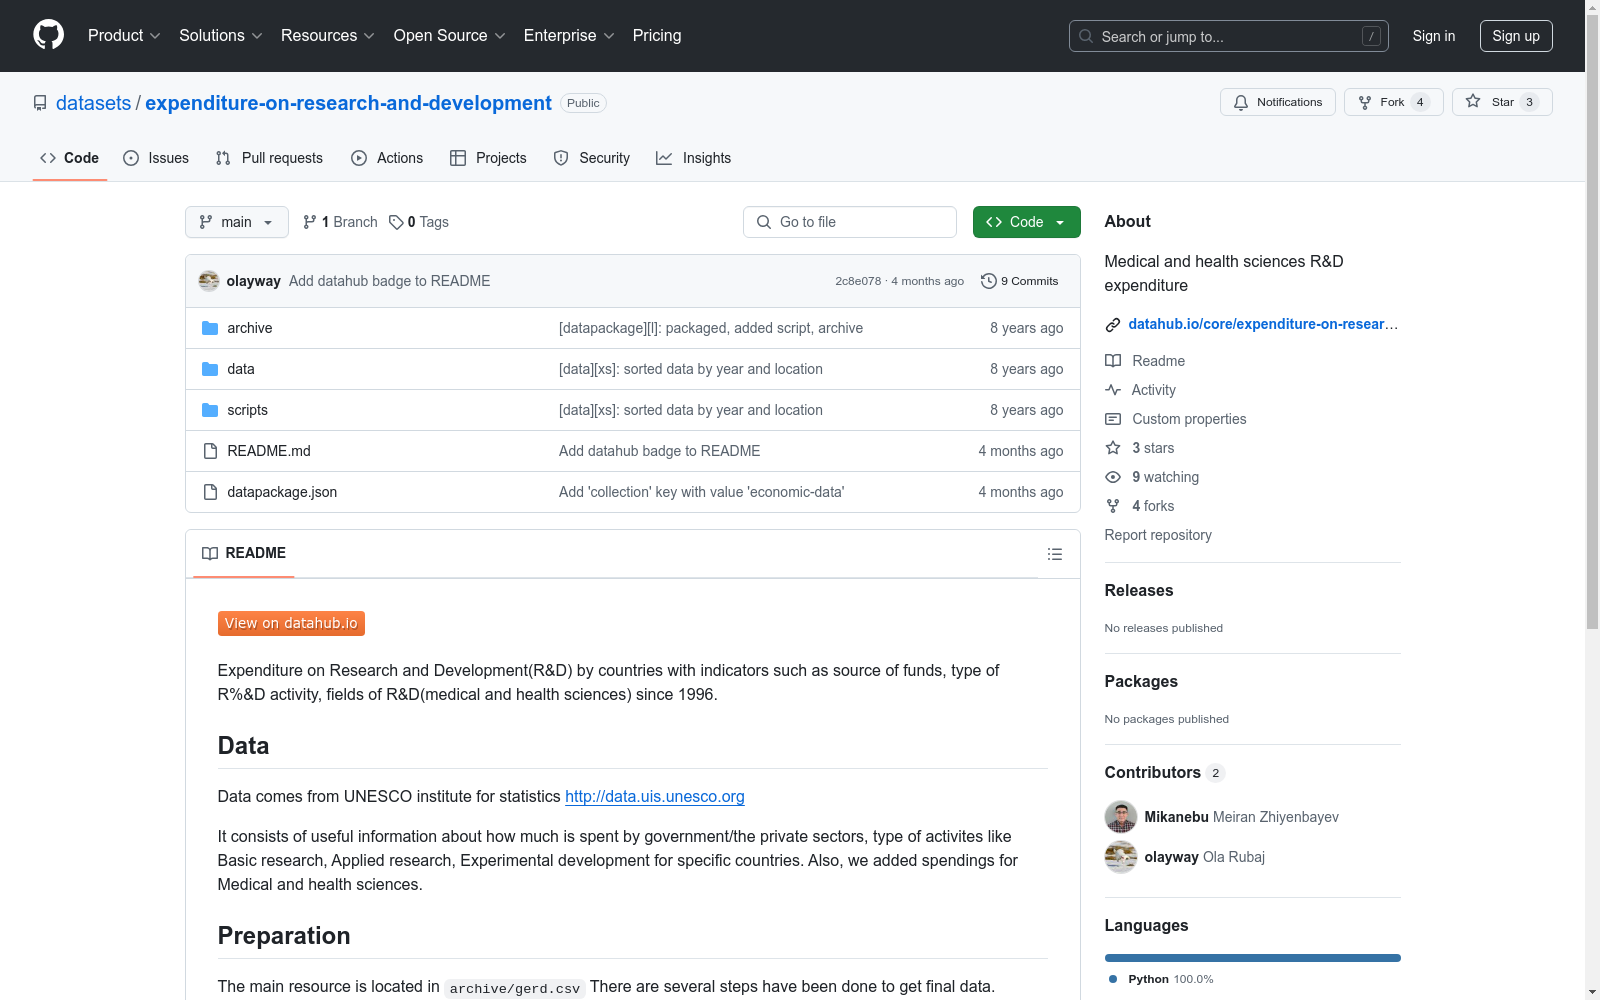1600x1000 pixels.
Task: Open the Projects tab
Action: (488, 158)
